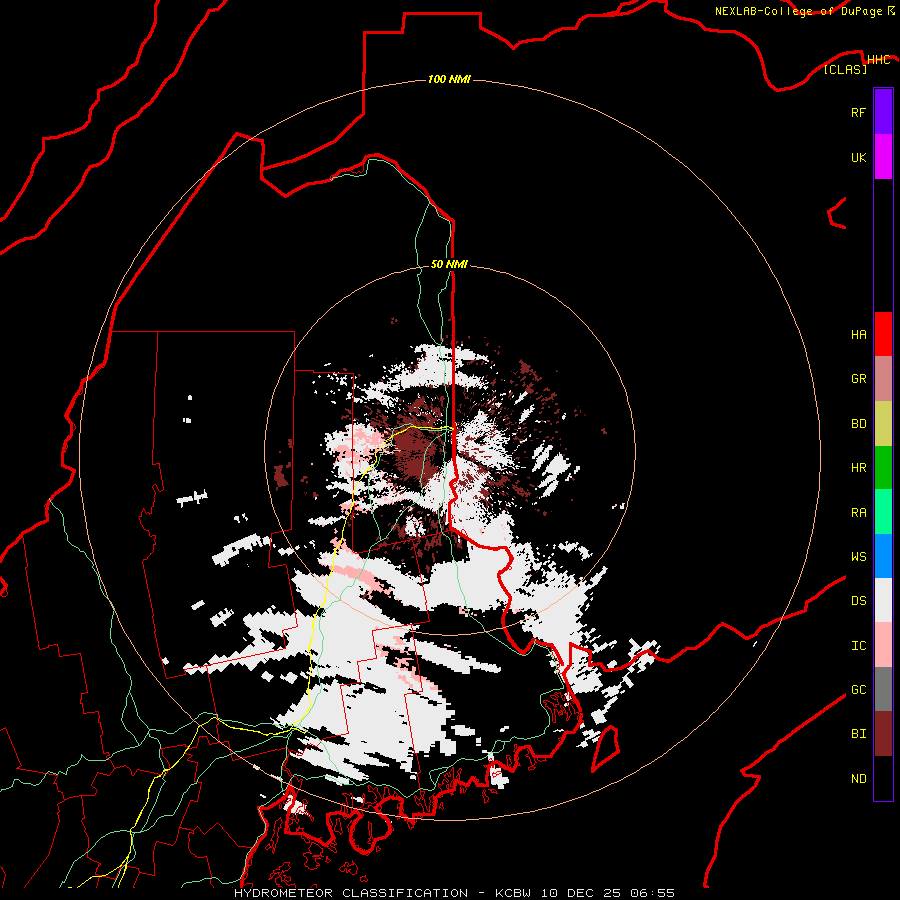Click the 10 DEC 25 date text

click(x=580, y=893)
